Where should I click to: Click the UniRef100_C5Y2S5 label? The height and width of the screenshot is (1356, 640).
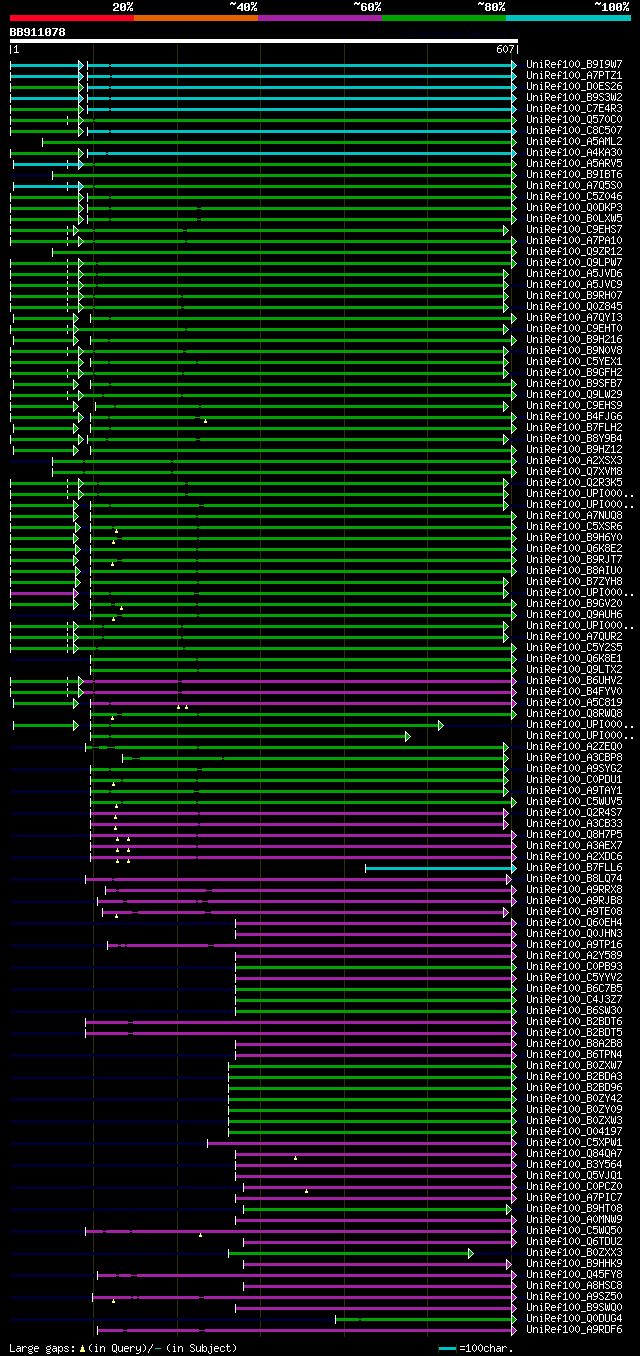[x=574, y=647]
